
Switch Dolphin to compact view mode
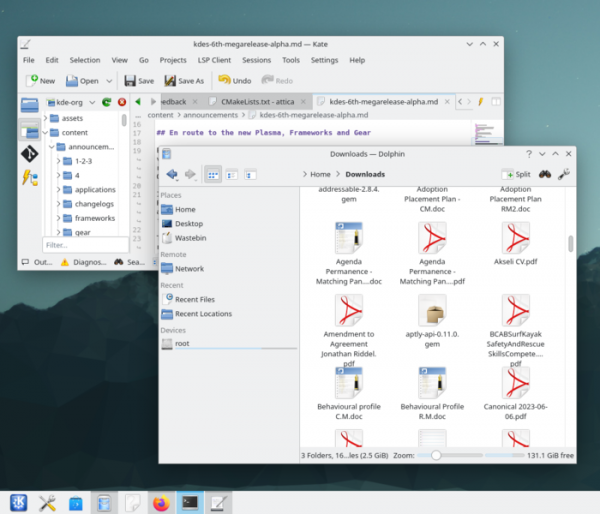point(232,174)
